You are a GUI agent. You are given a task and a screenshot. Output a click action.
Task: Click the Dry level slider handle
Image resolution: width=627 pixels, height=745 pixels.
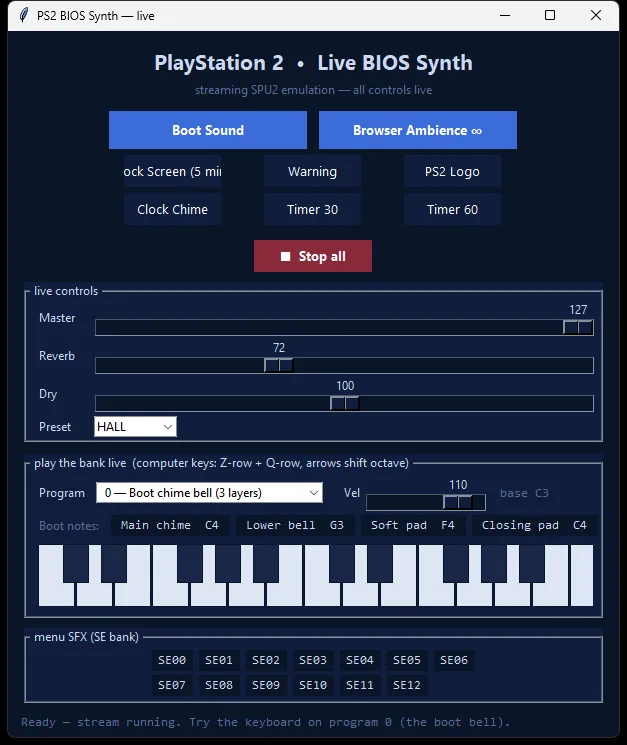tap(344, 403)
